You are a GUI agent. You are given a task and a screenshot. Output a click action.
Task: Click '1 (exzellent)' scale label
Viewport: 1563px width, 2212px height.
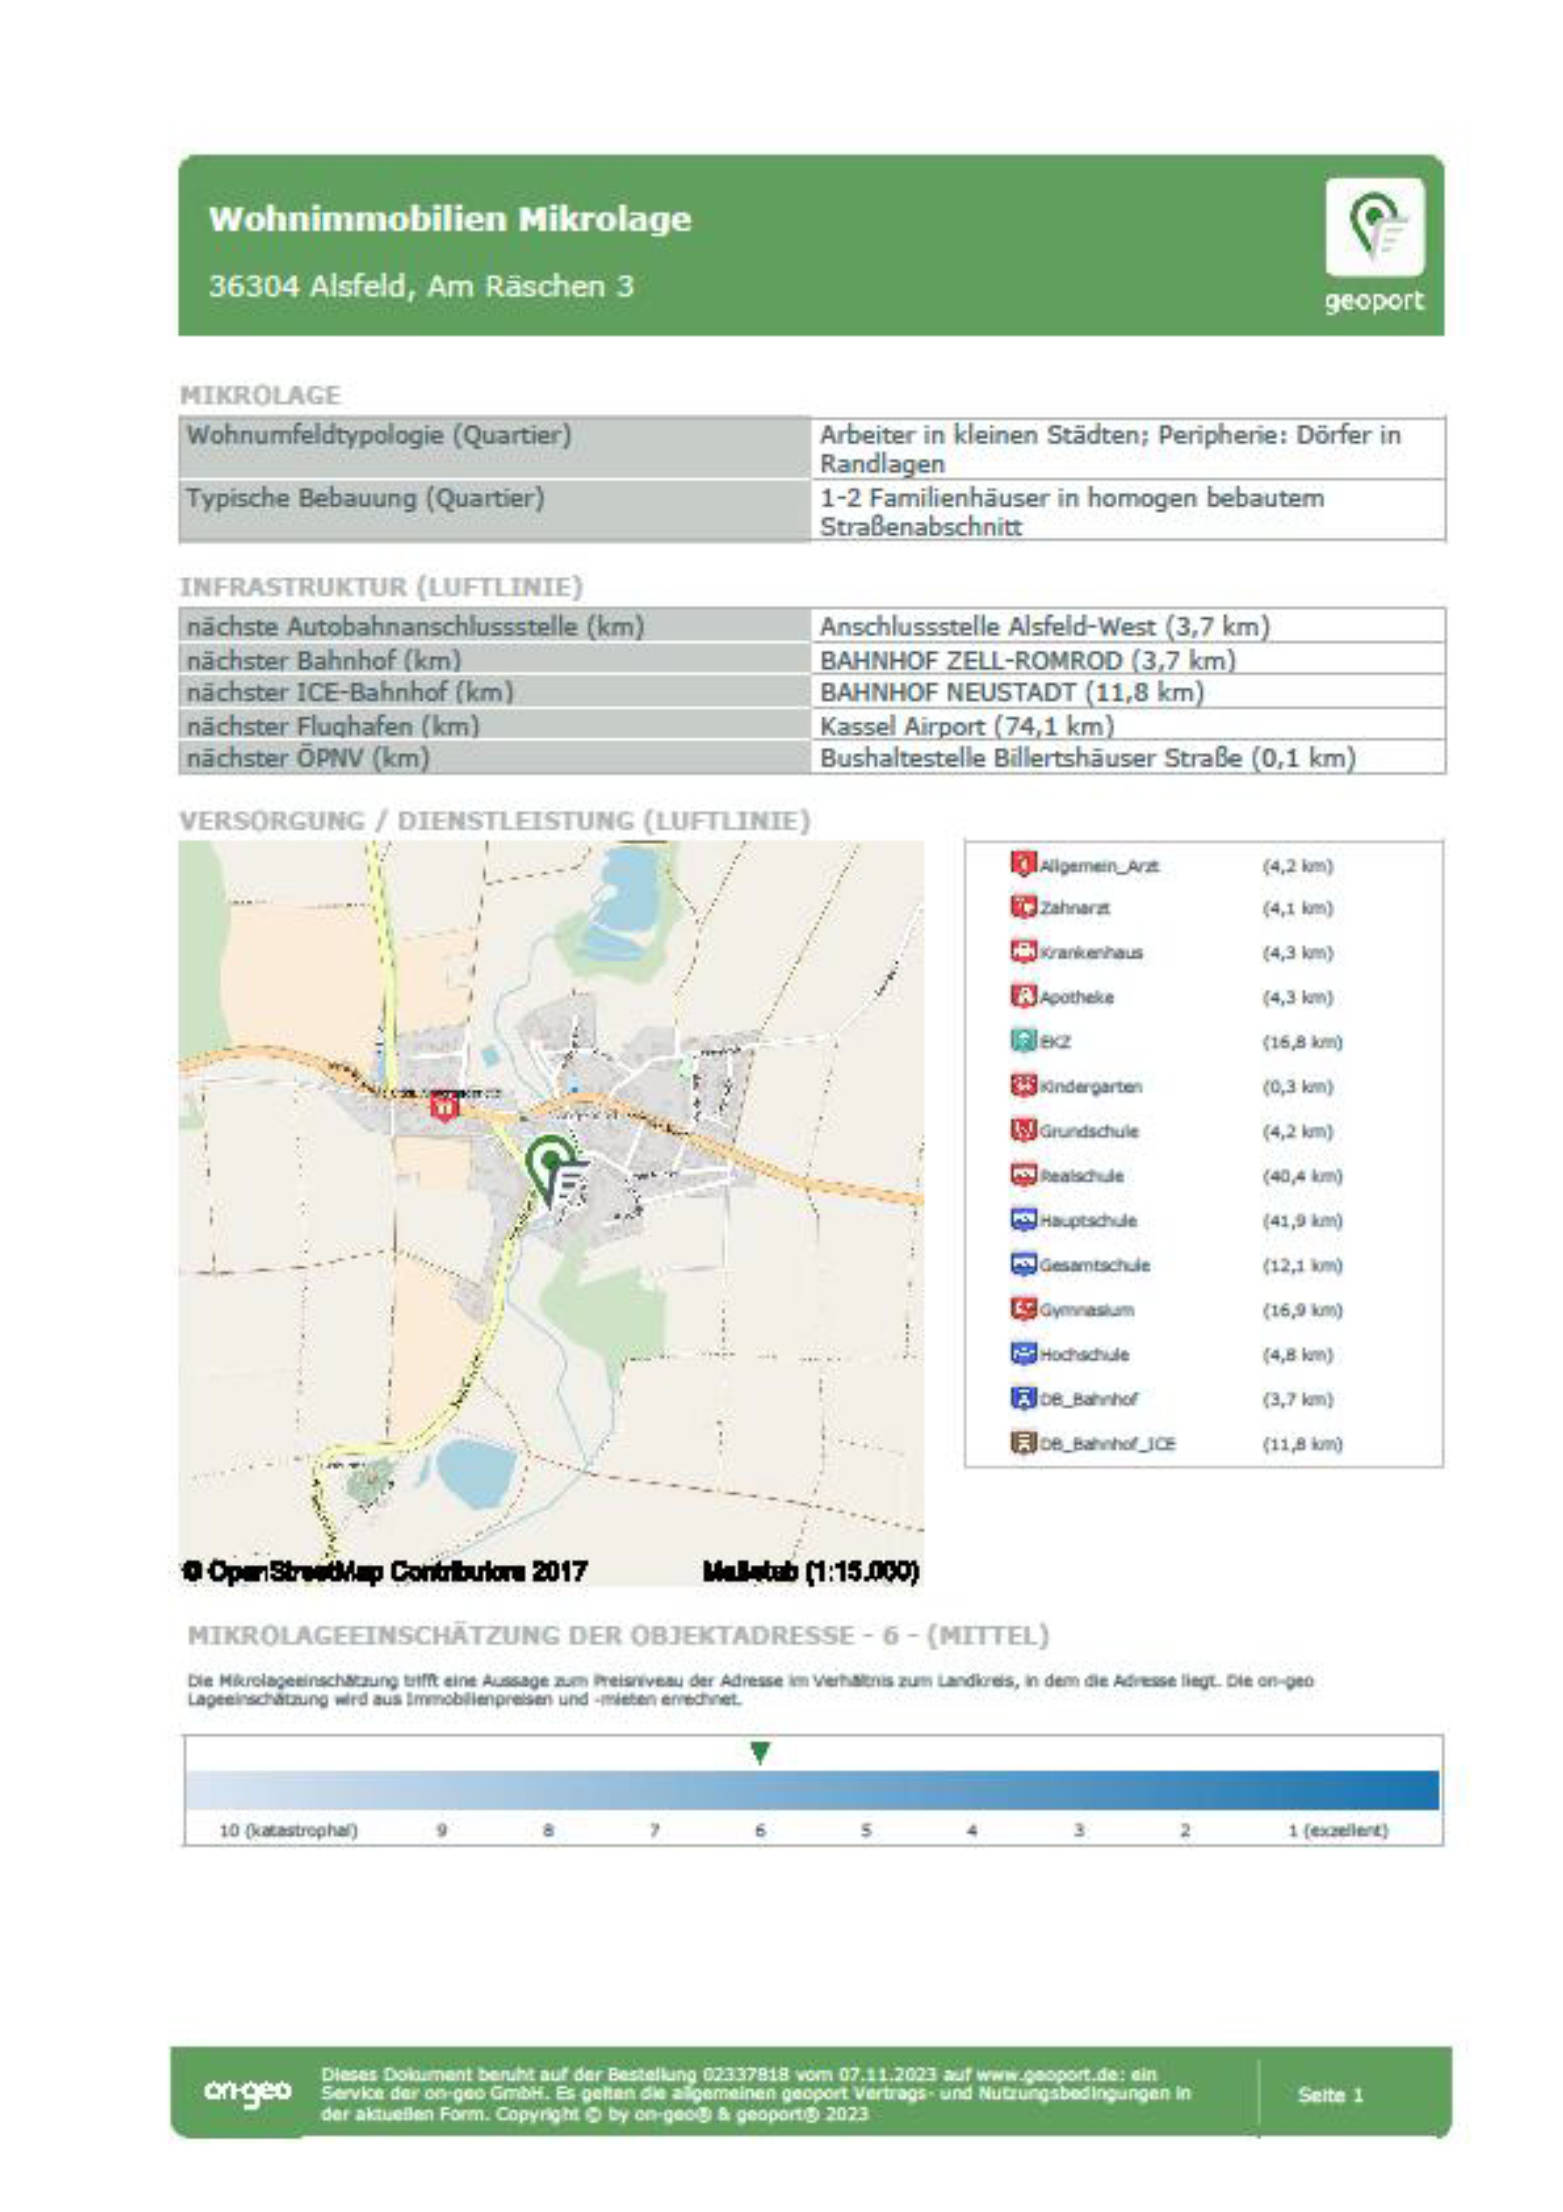1338,1830
